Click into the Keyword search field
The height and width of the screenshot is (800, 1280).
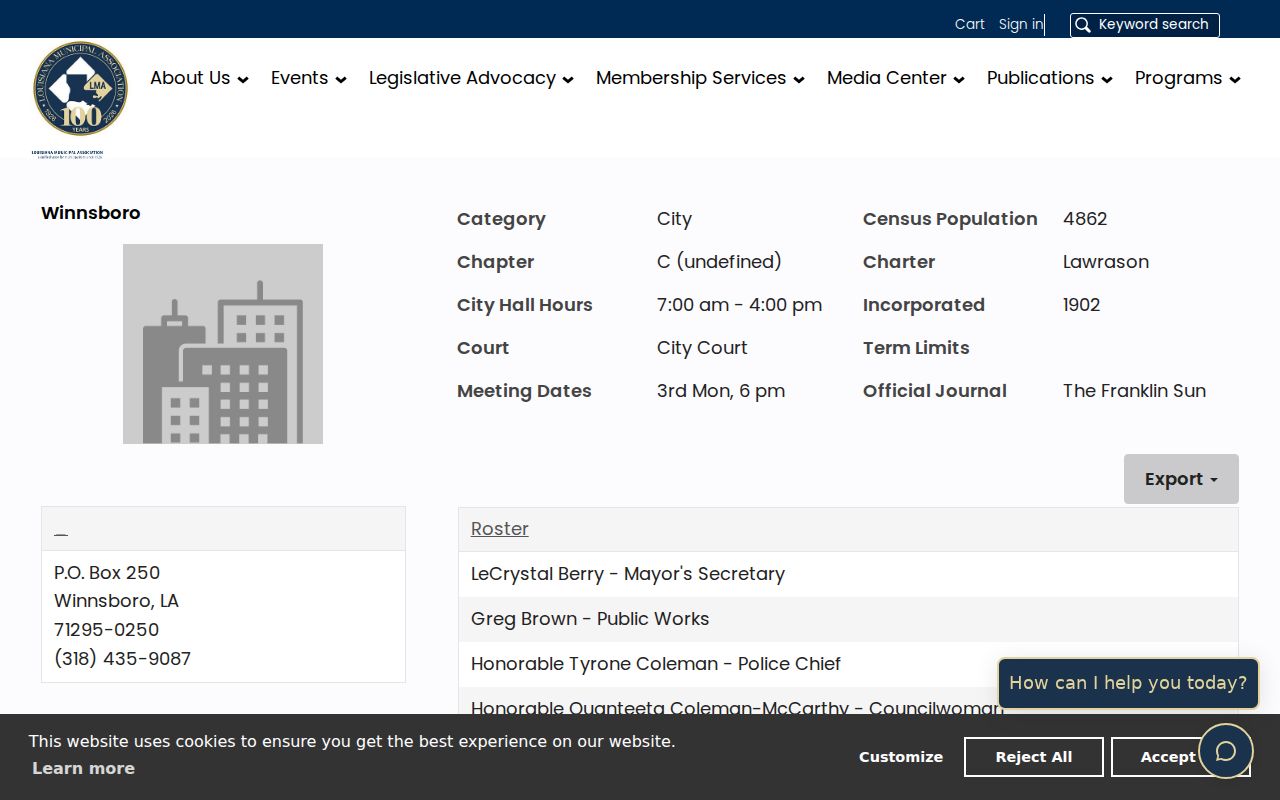(1145, 25)
